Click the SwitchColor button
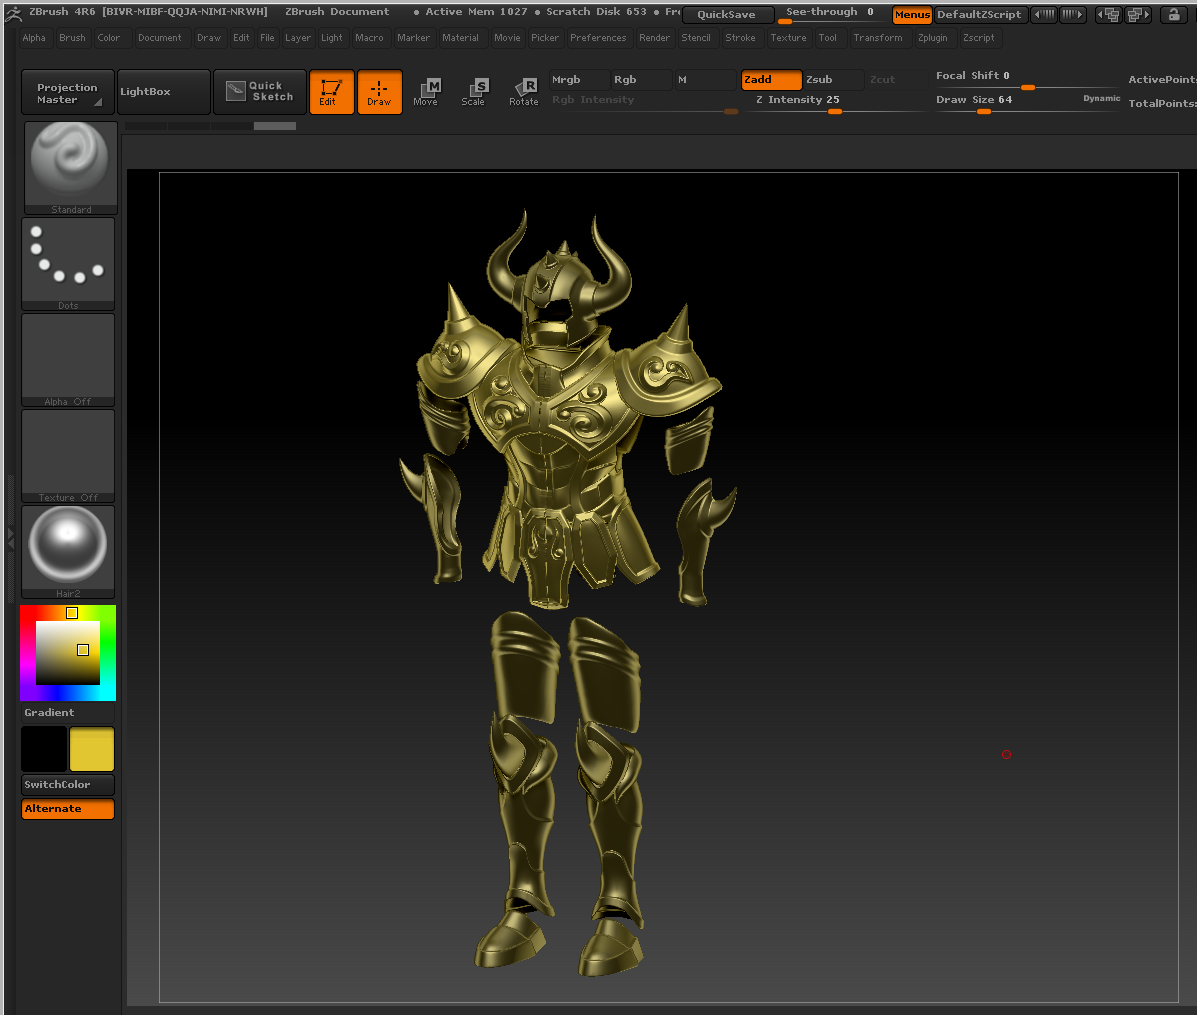The width and height of the screenshot is (1197, 1015). coord(68,785)
